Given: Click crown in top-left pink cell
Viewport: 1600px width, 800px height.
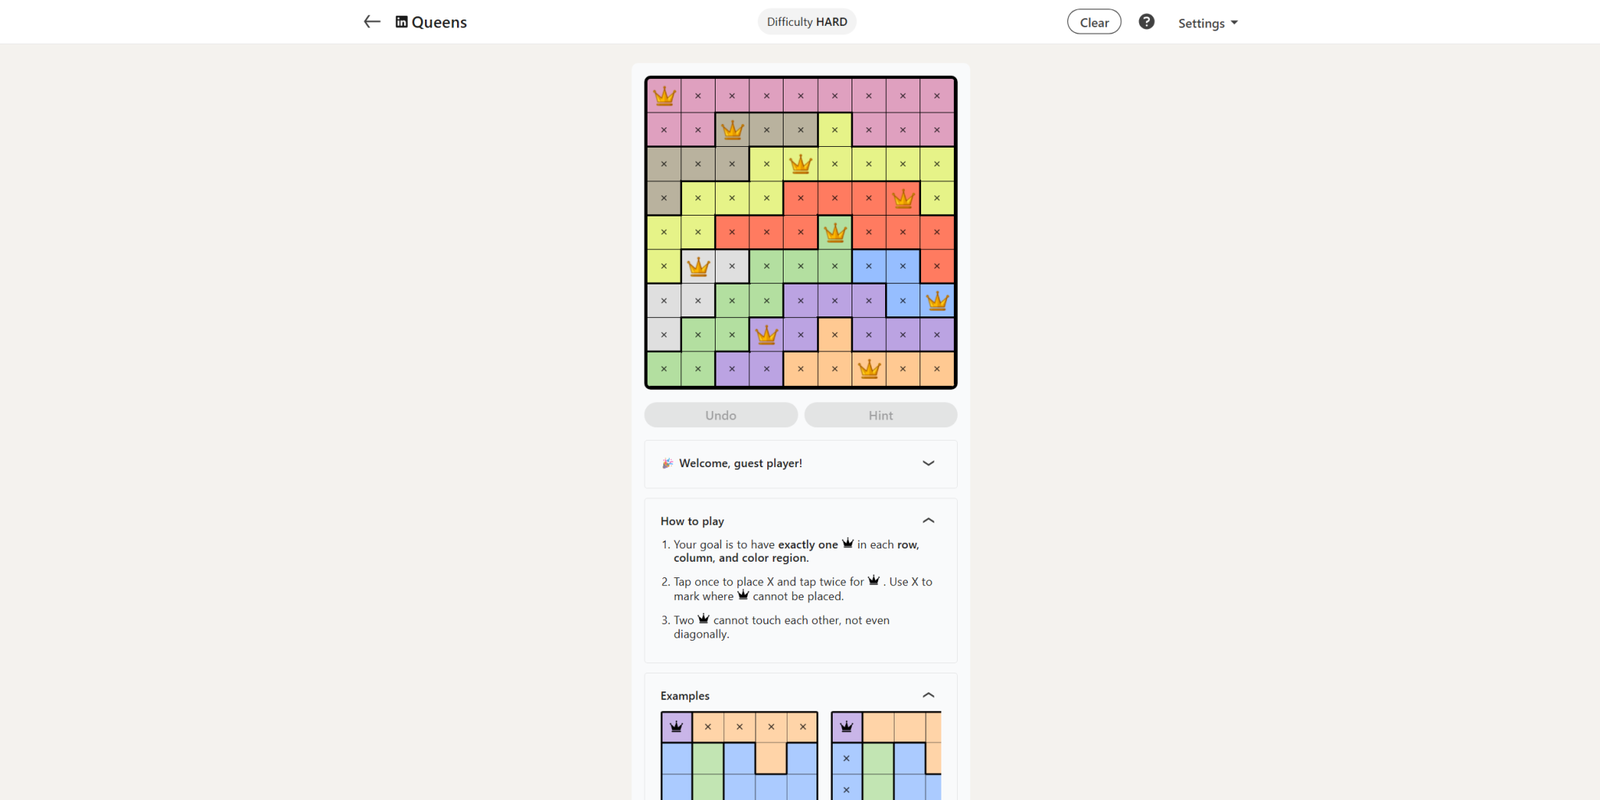Looking at the screenshot, I should (x=664, y=96).
